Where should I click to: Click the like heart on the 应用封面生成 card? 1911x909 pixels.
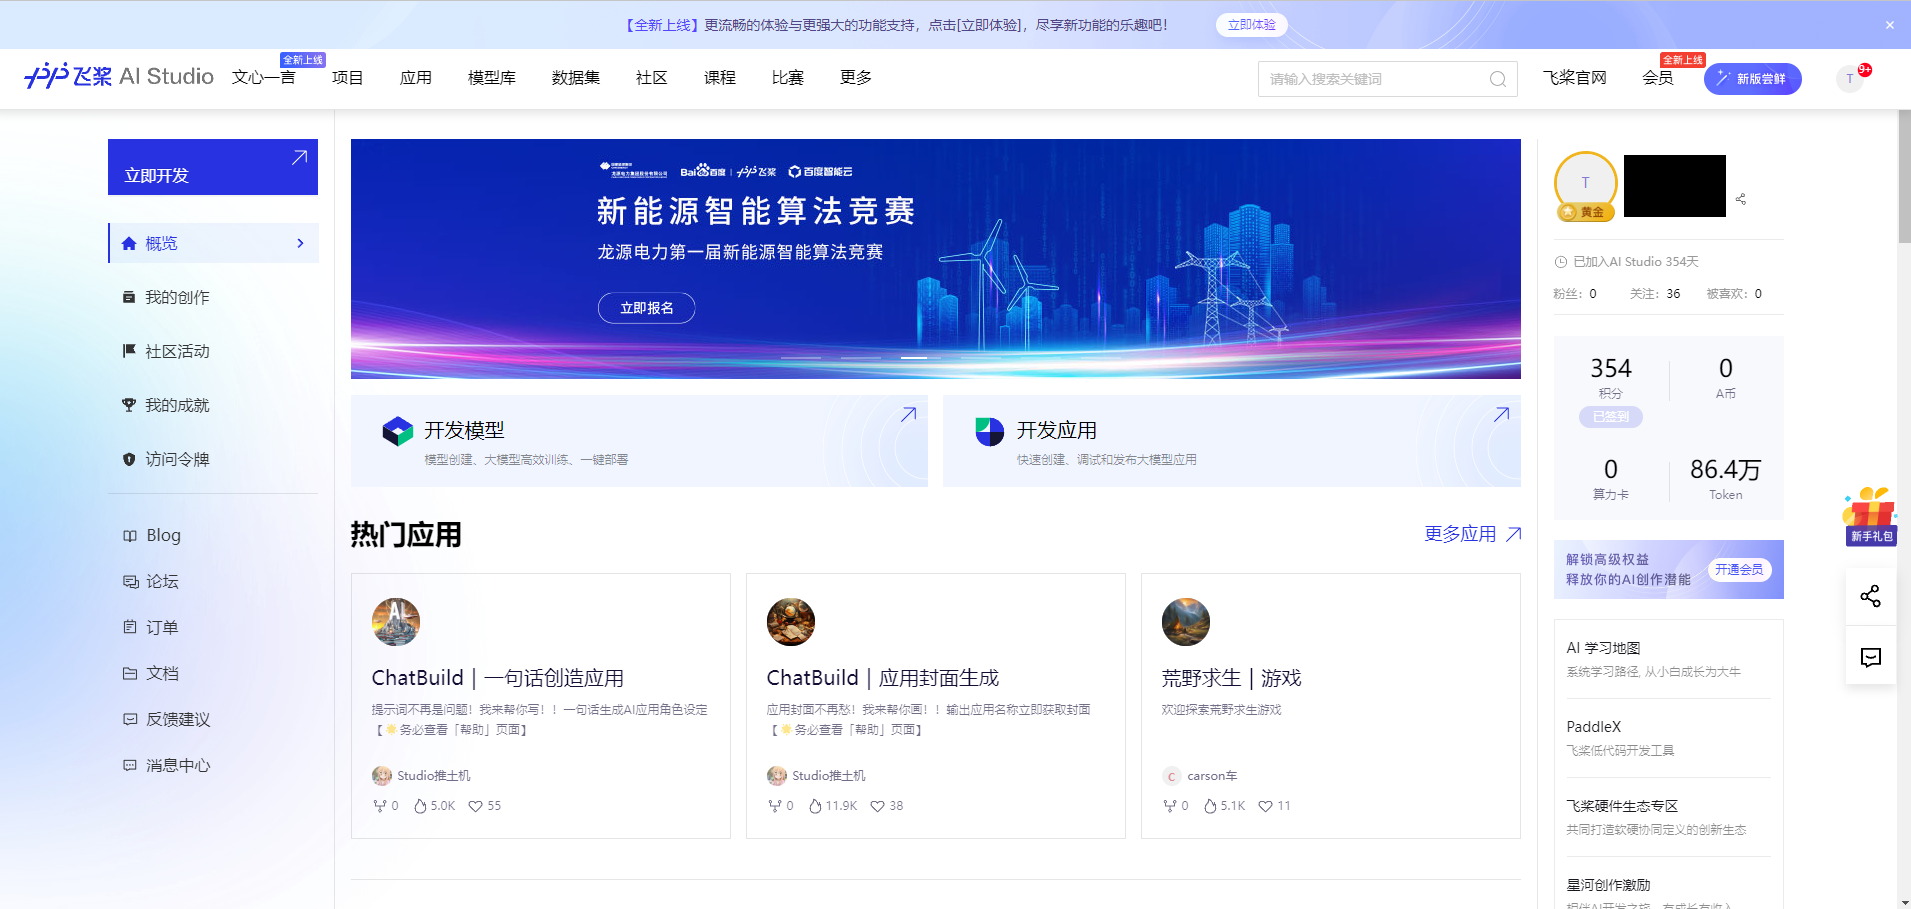click(x=877, y=806)
